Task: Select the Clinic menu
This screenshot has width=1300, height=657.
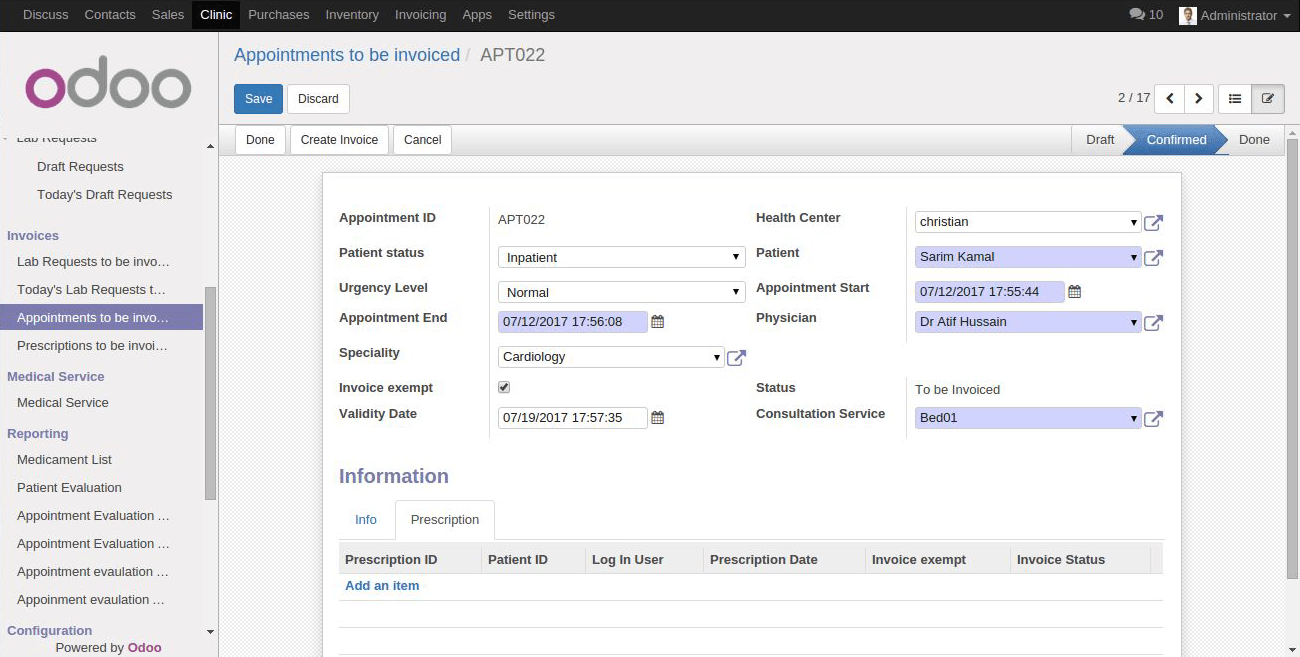Action: (216, 15)
